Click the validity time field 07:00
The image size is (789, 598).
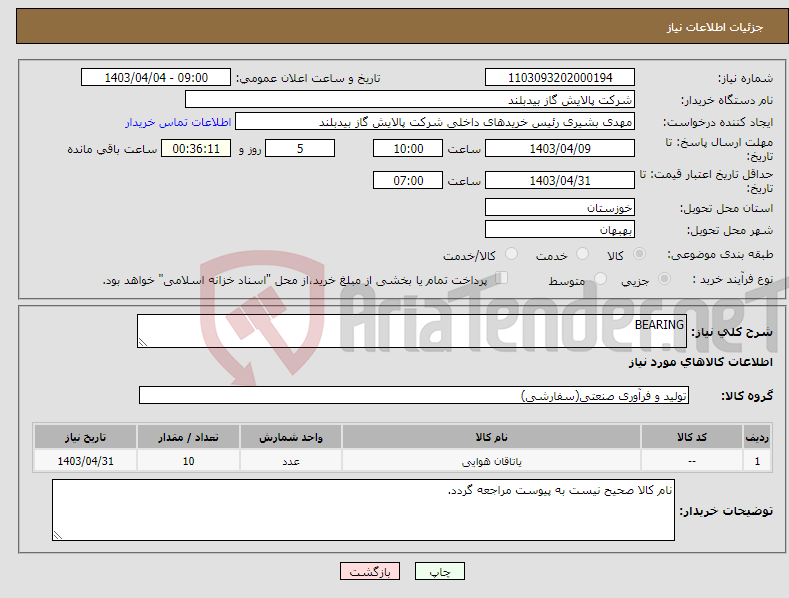(x=408, y=180)
